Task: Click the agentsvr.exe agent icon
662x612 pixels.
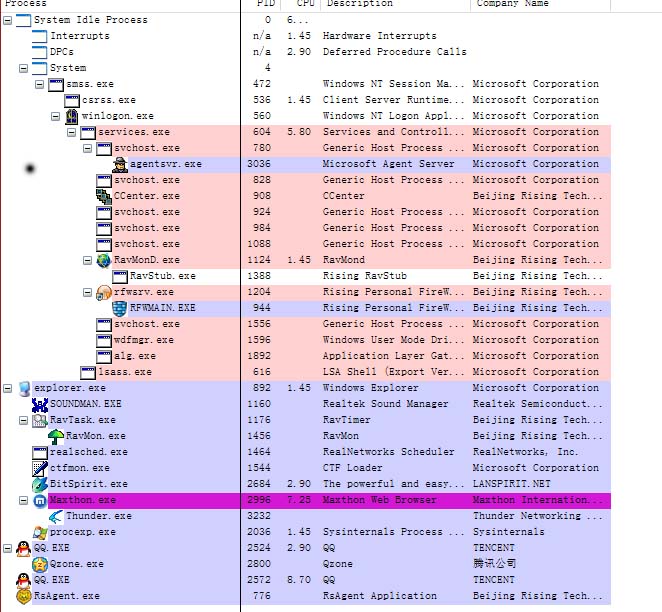Action: click(x=120, y=164)
